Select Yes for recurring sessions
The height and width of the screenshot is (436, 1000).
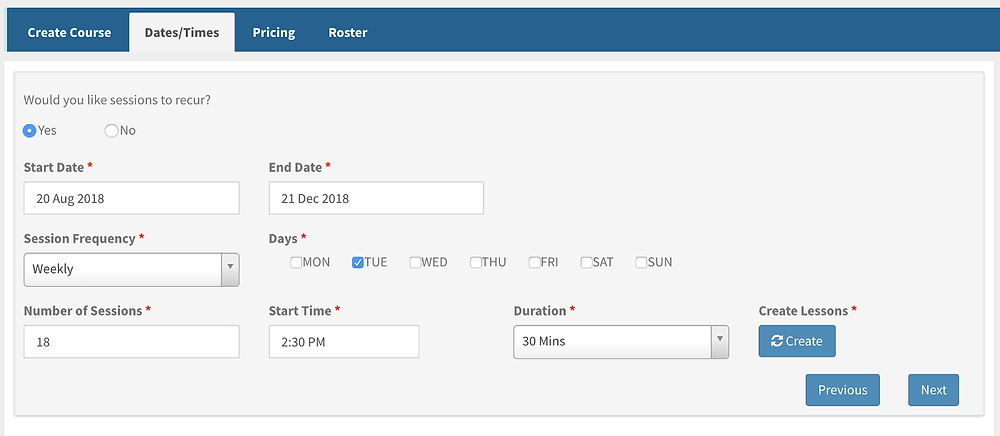coord(29,131)
